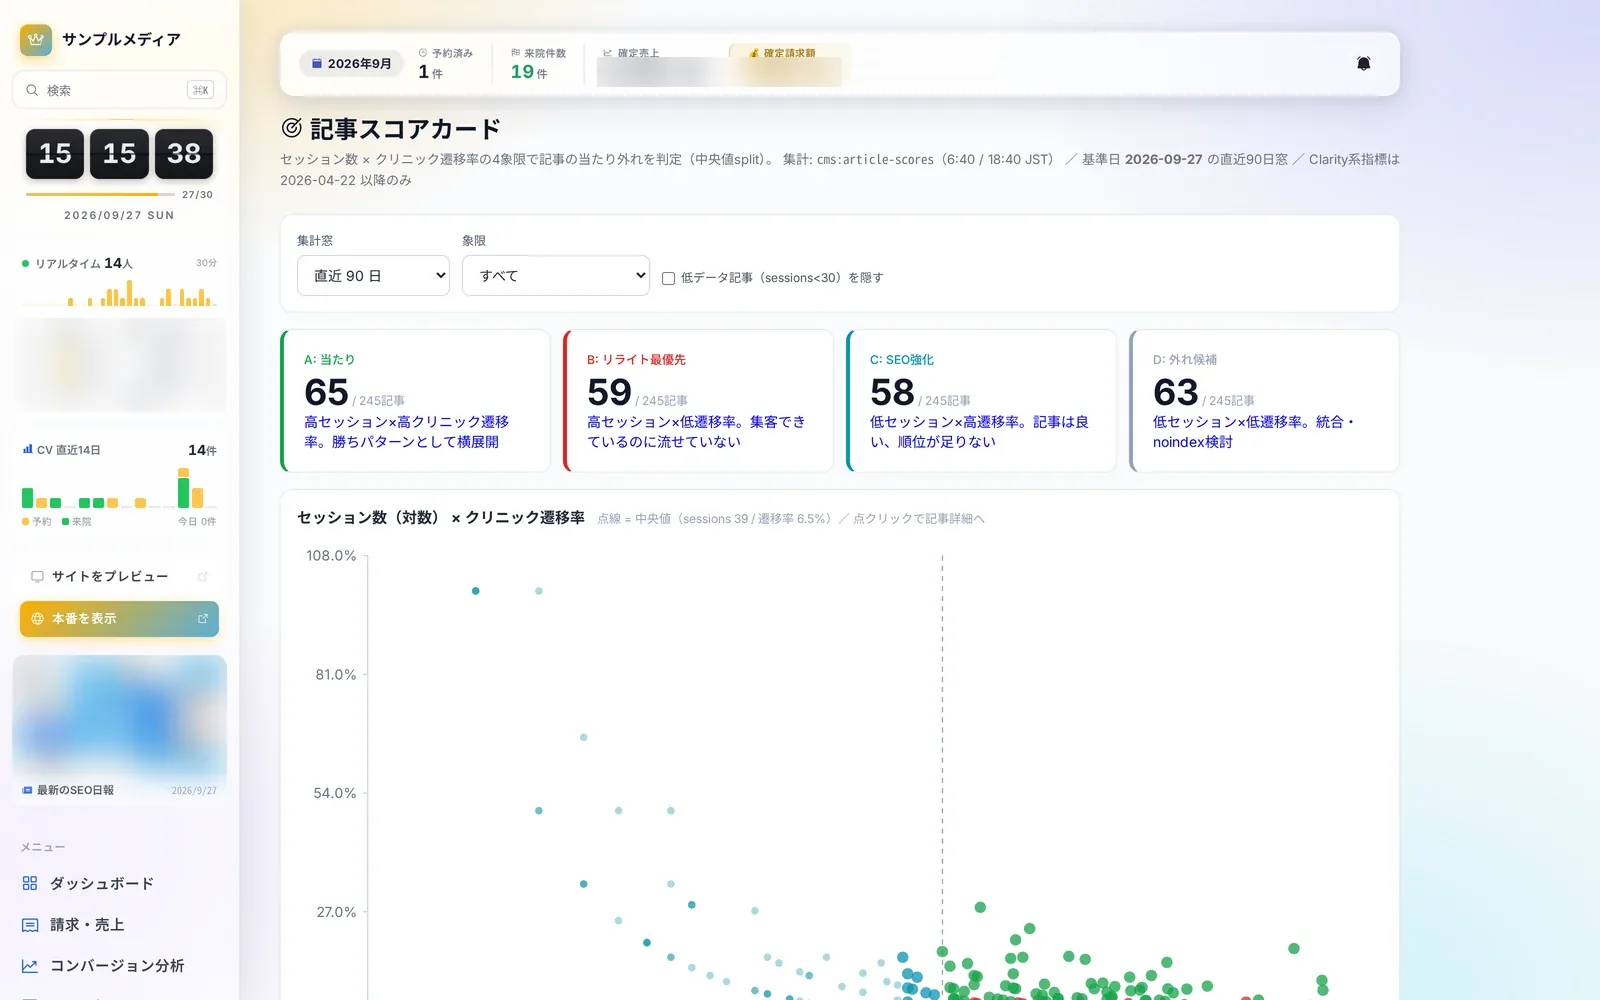Click the target icon beside 記事スコアカード
1600x1000 pixels.
click(292, 128)
